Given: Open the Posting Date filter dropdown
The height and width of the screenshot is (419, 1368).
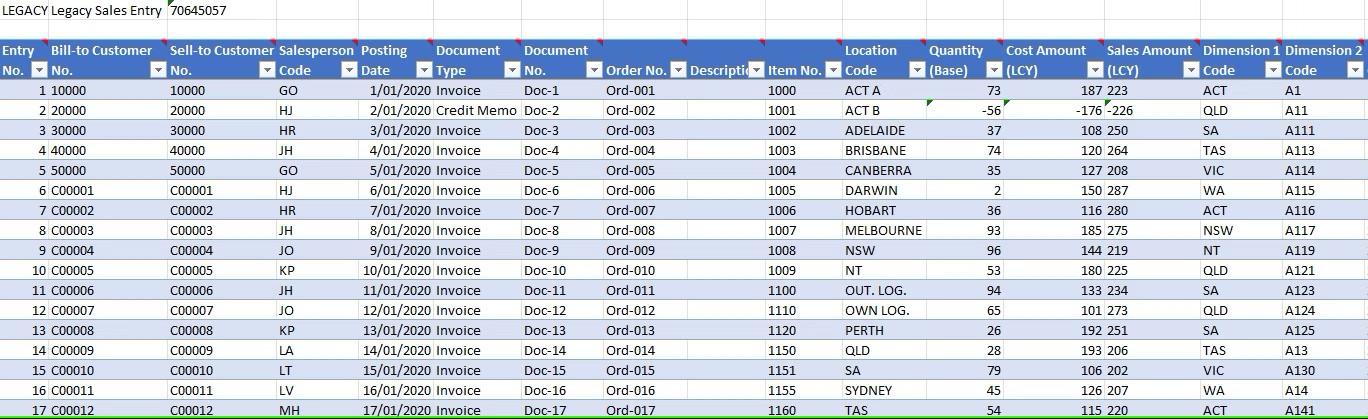Looking at the screenshot, I should pyautogui.click(x=424, y=70).
